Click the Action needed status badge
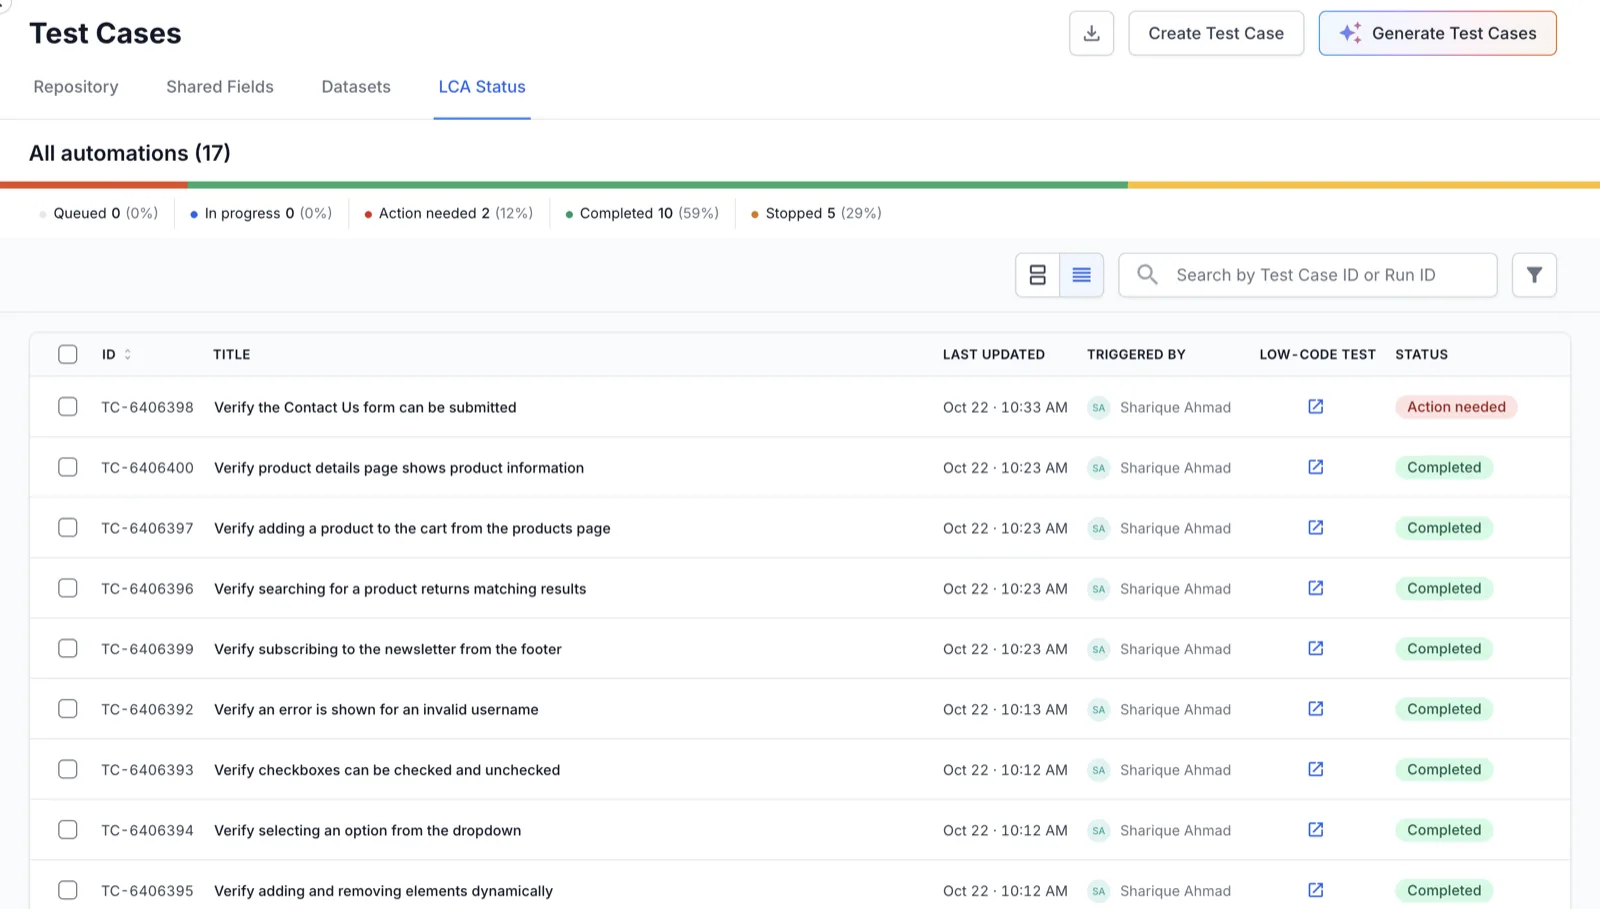The image size is (1600, 909). (1456, 407)
